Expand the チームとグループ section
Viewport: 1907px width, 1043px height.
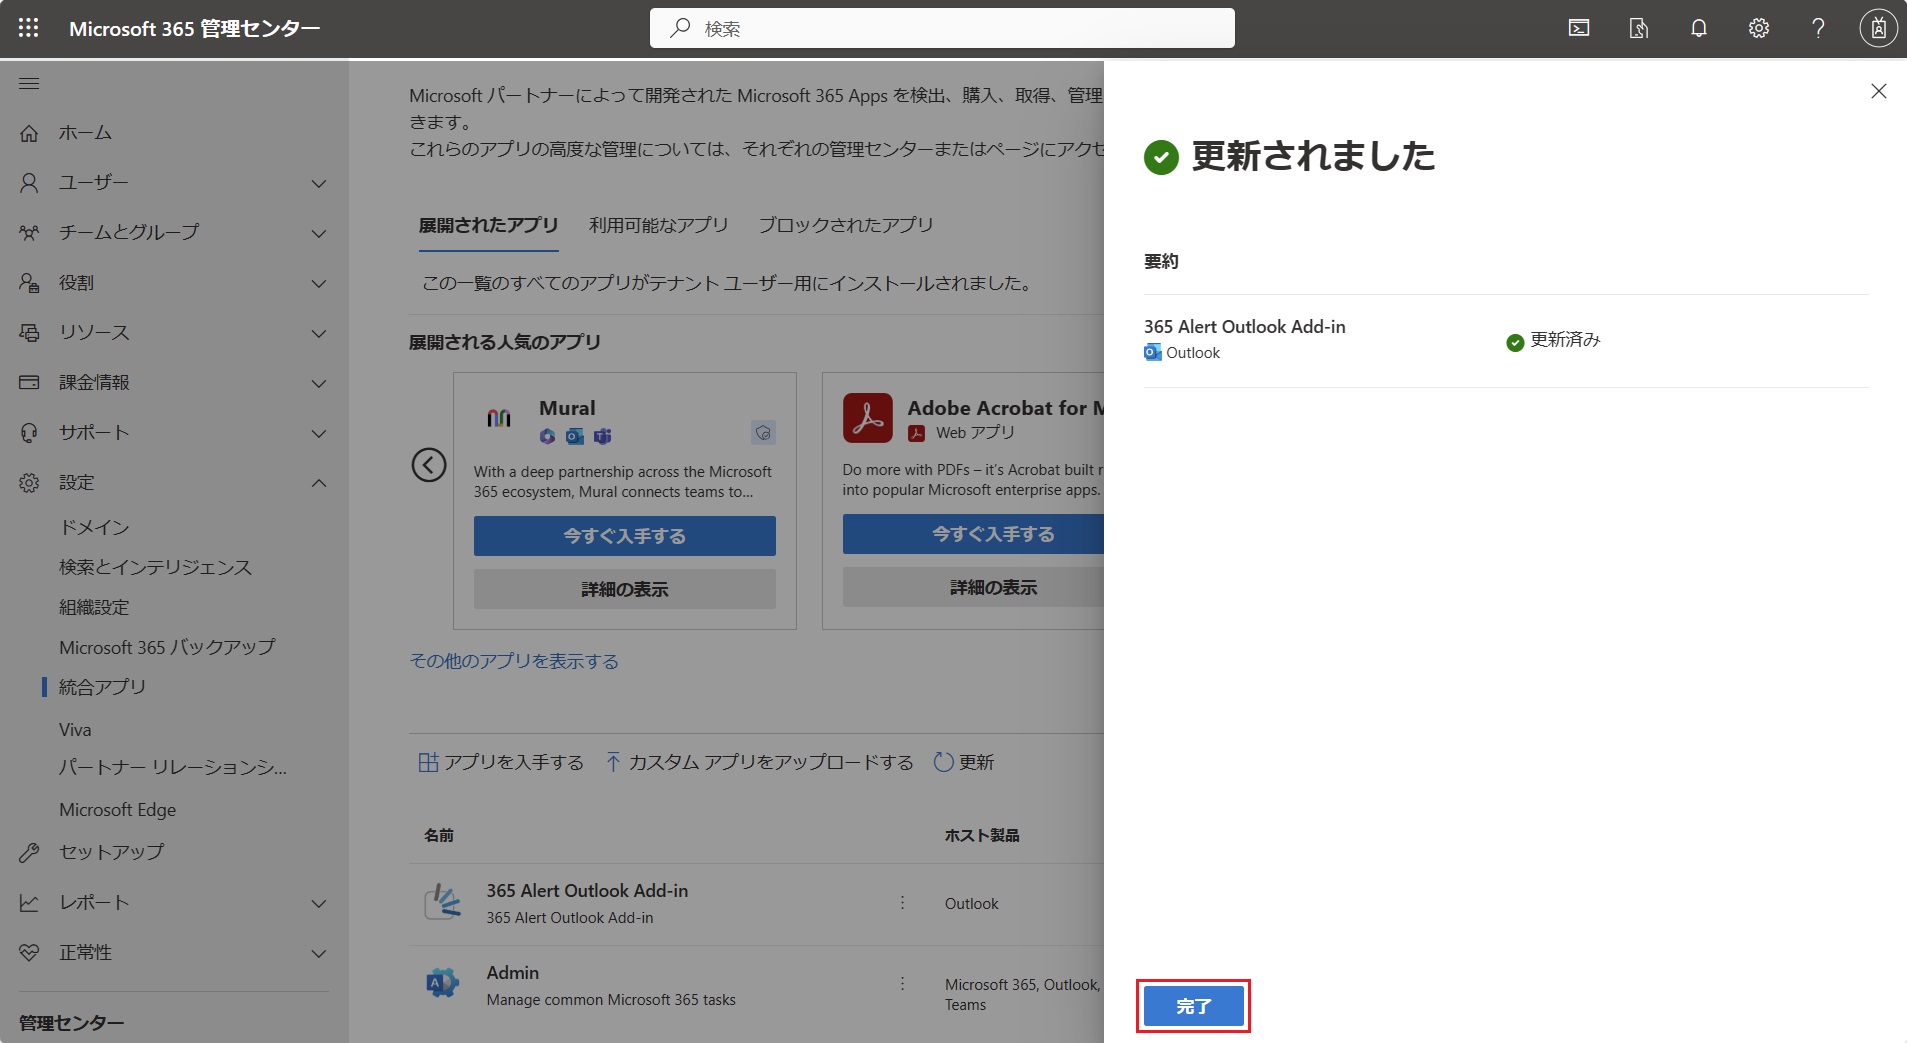click(x=318, y=233)
